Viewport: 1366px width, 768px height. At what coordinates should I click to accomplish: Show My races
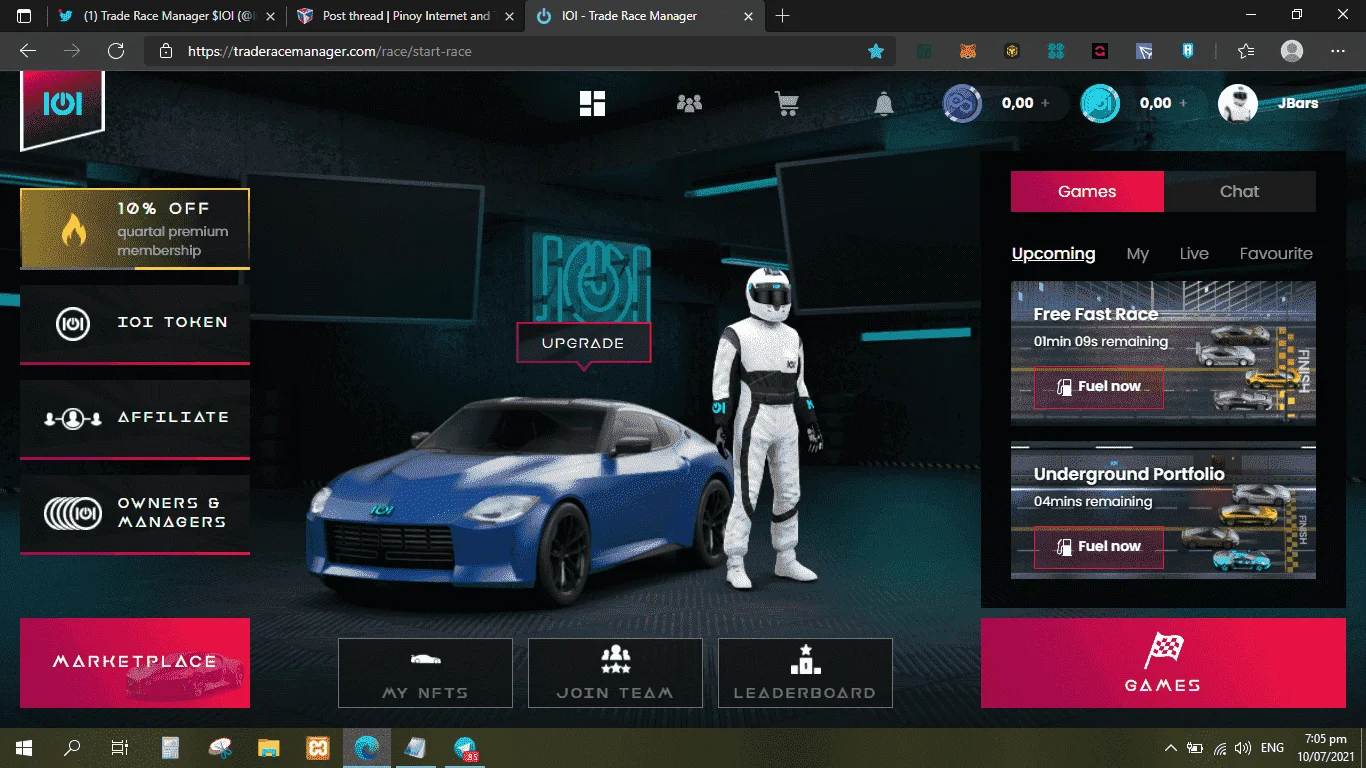tap(1138, 254)
